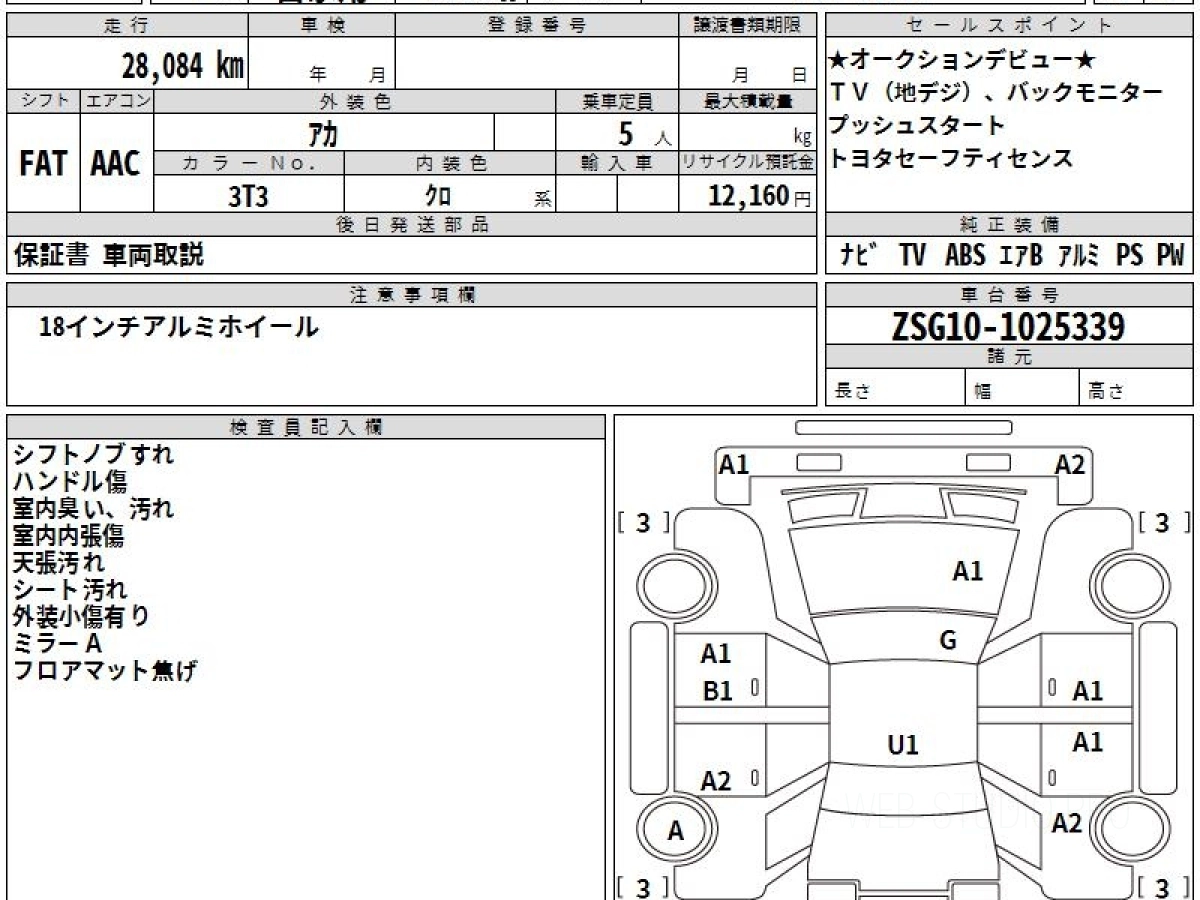Viewport: 1200px width, 900px height.
Task: Select the フロアマット焦げ note
Action: pos(105,670)
